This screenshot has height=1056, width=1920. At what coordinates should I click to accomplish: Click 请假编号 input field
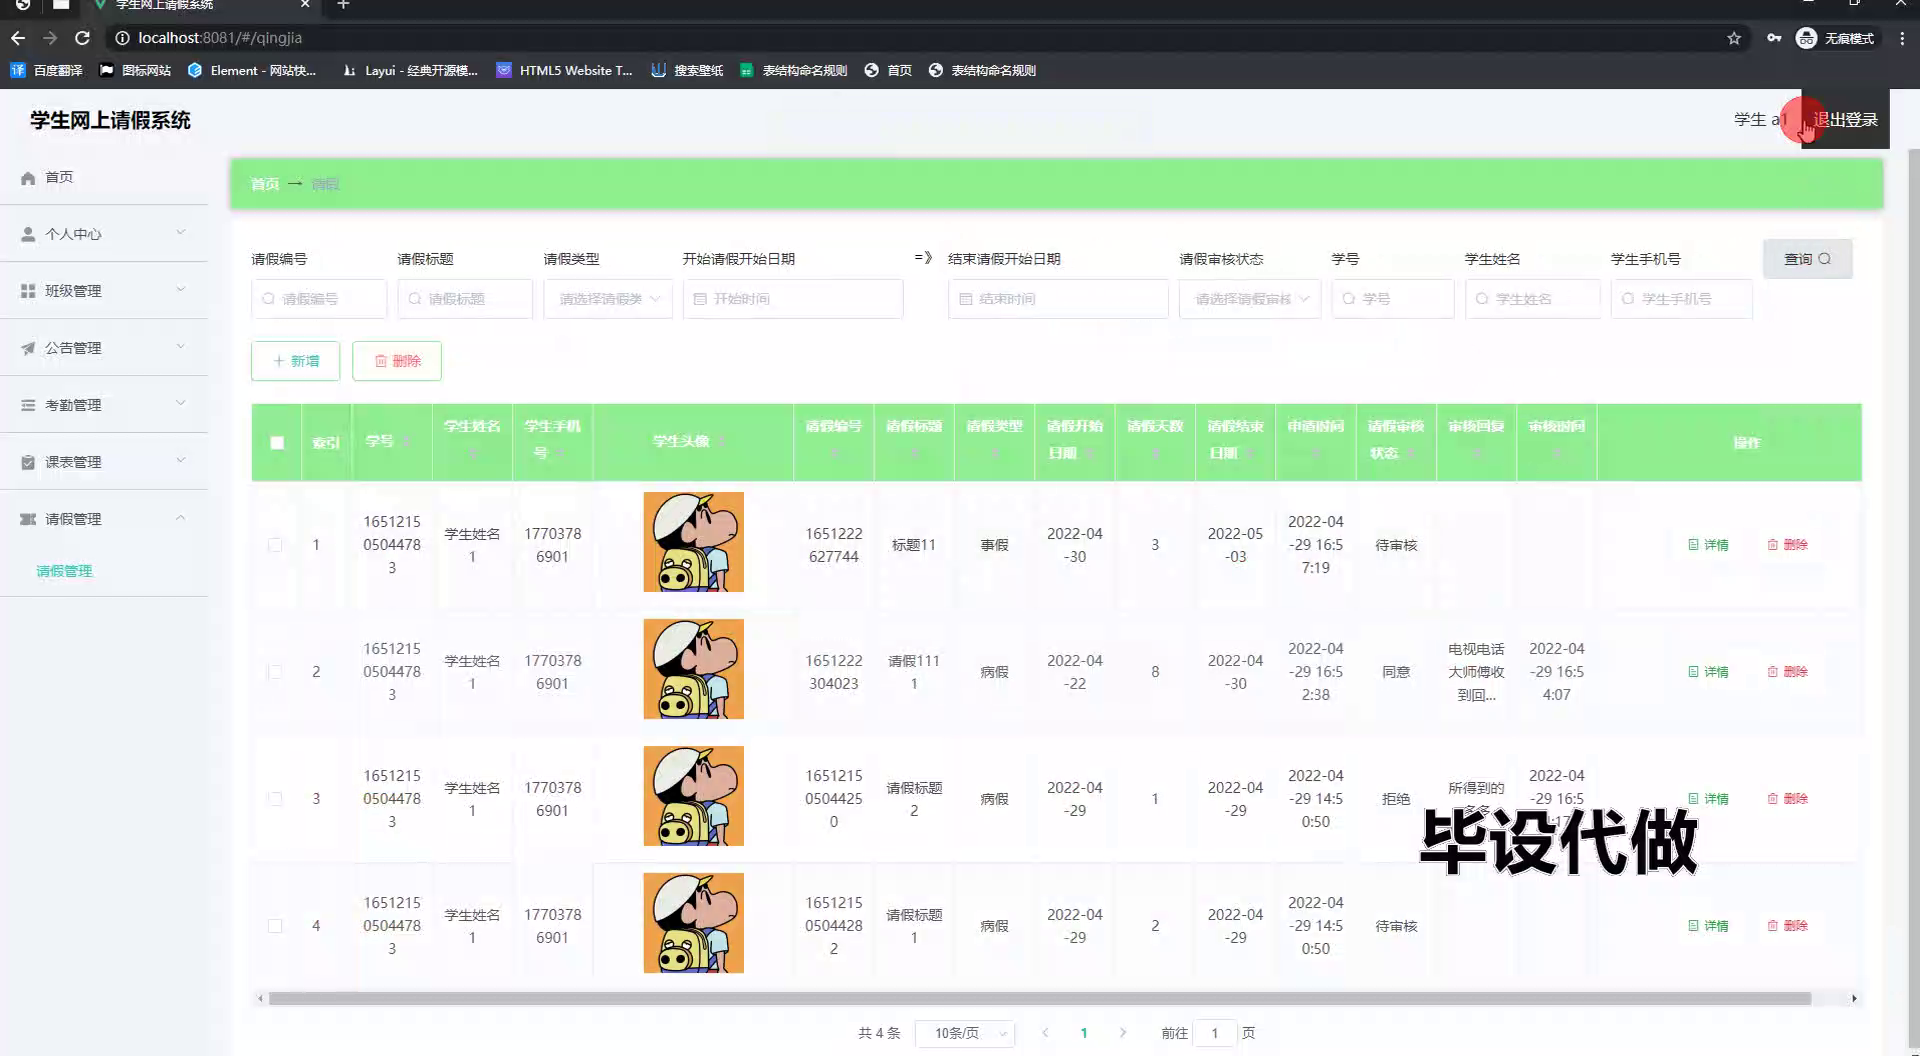(x=319, y=299)
